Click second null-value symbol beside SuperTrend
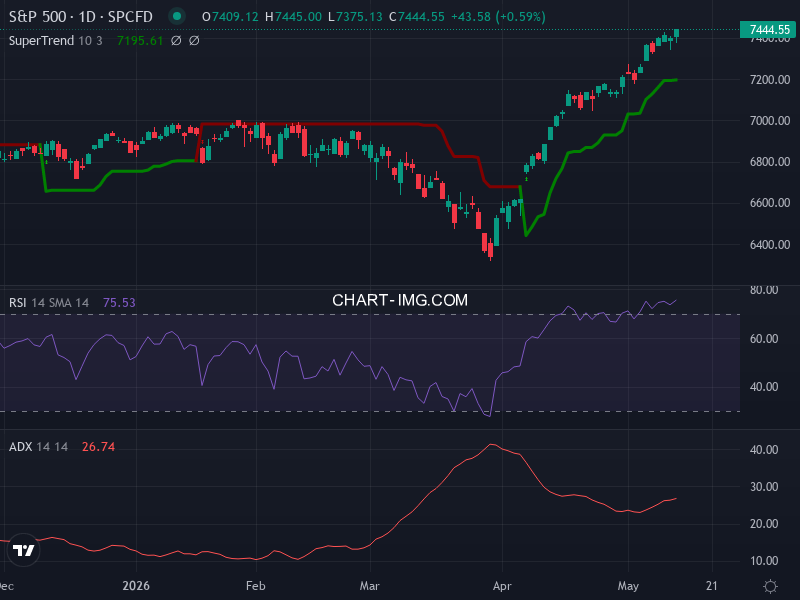The width and height of the screenshot is (800, 600). click(x=194, y=41)
